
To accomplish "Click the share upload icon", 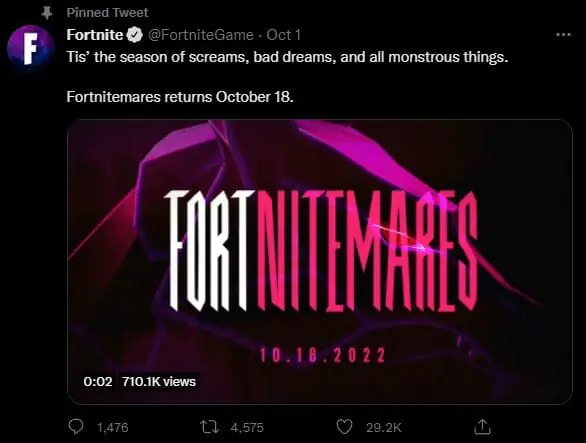I will coord(482,427).
